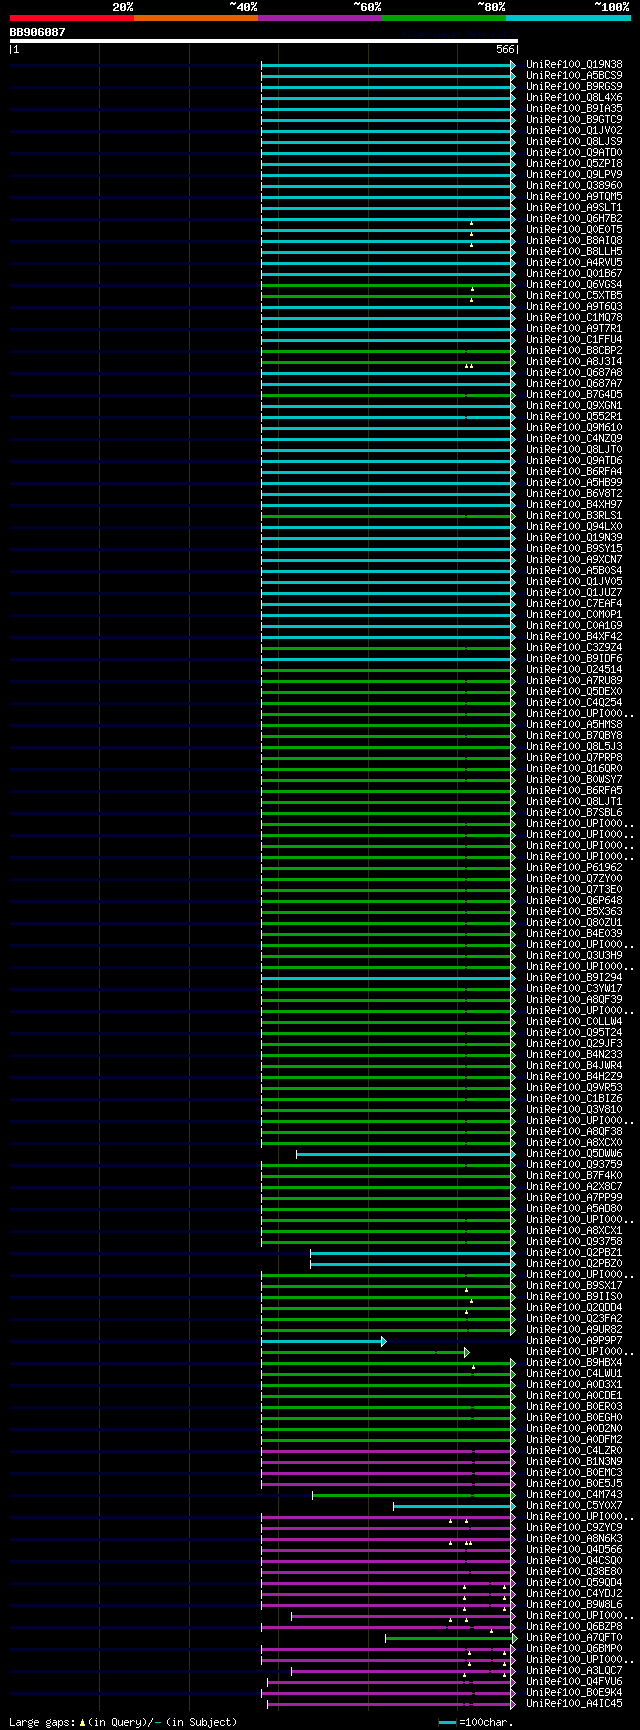Open hit UniRef100_A3LQC7
The image size is (640, 1730).
[x=574, y=1670]
